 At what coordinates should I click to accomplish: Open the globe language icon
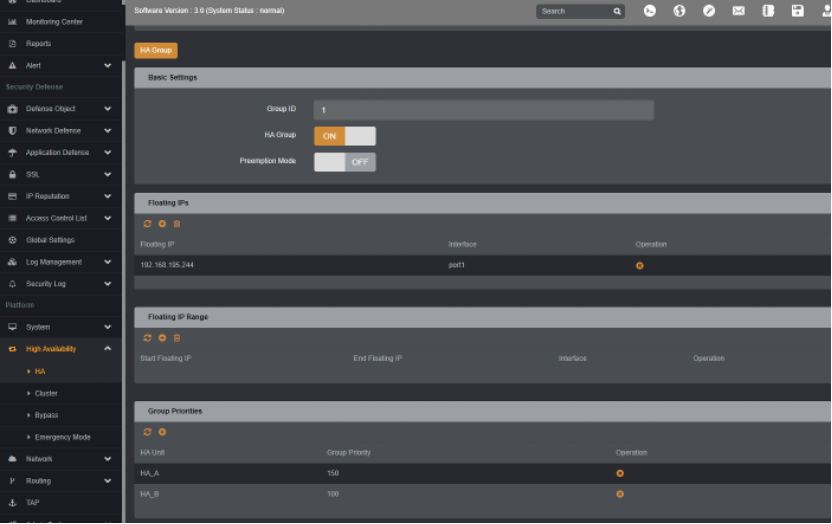point(679,11)
